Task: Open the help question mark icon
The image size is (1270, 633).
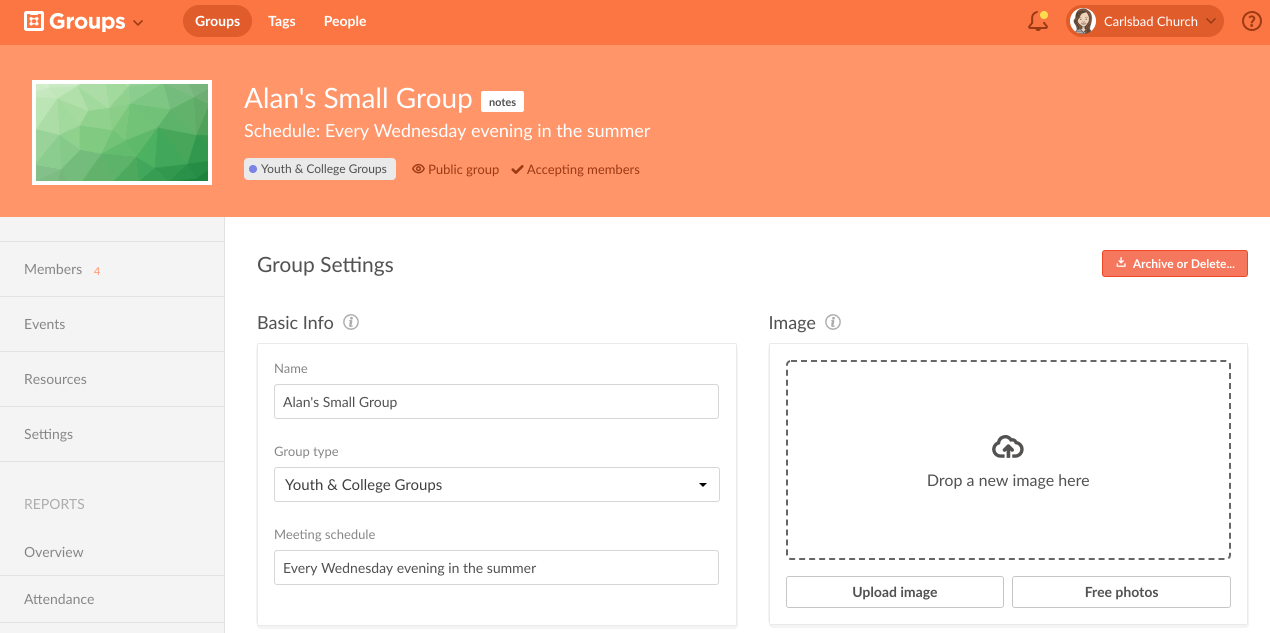Action: point(1251,21)
